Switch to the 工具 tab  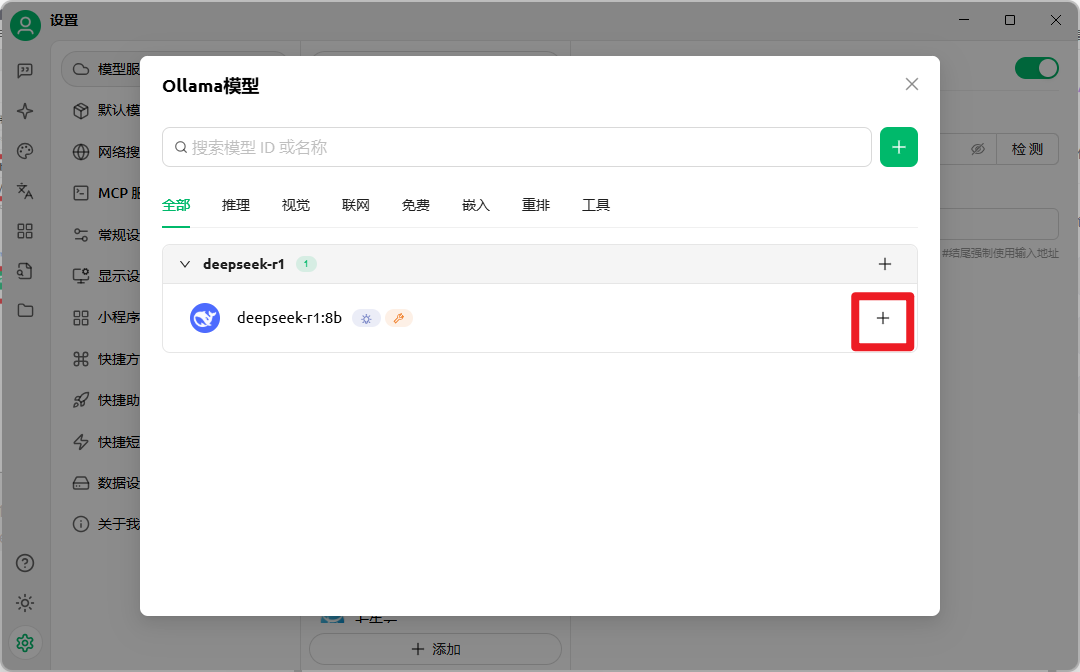click(x=596, y=204)
